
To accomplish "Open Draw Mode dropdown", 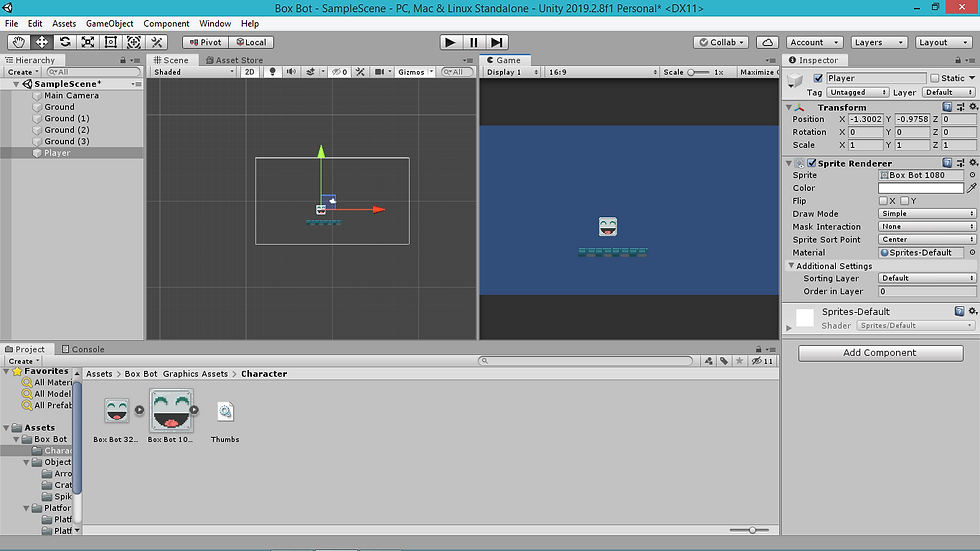I will coord(927,214).
